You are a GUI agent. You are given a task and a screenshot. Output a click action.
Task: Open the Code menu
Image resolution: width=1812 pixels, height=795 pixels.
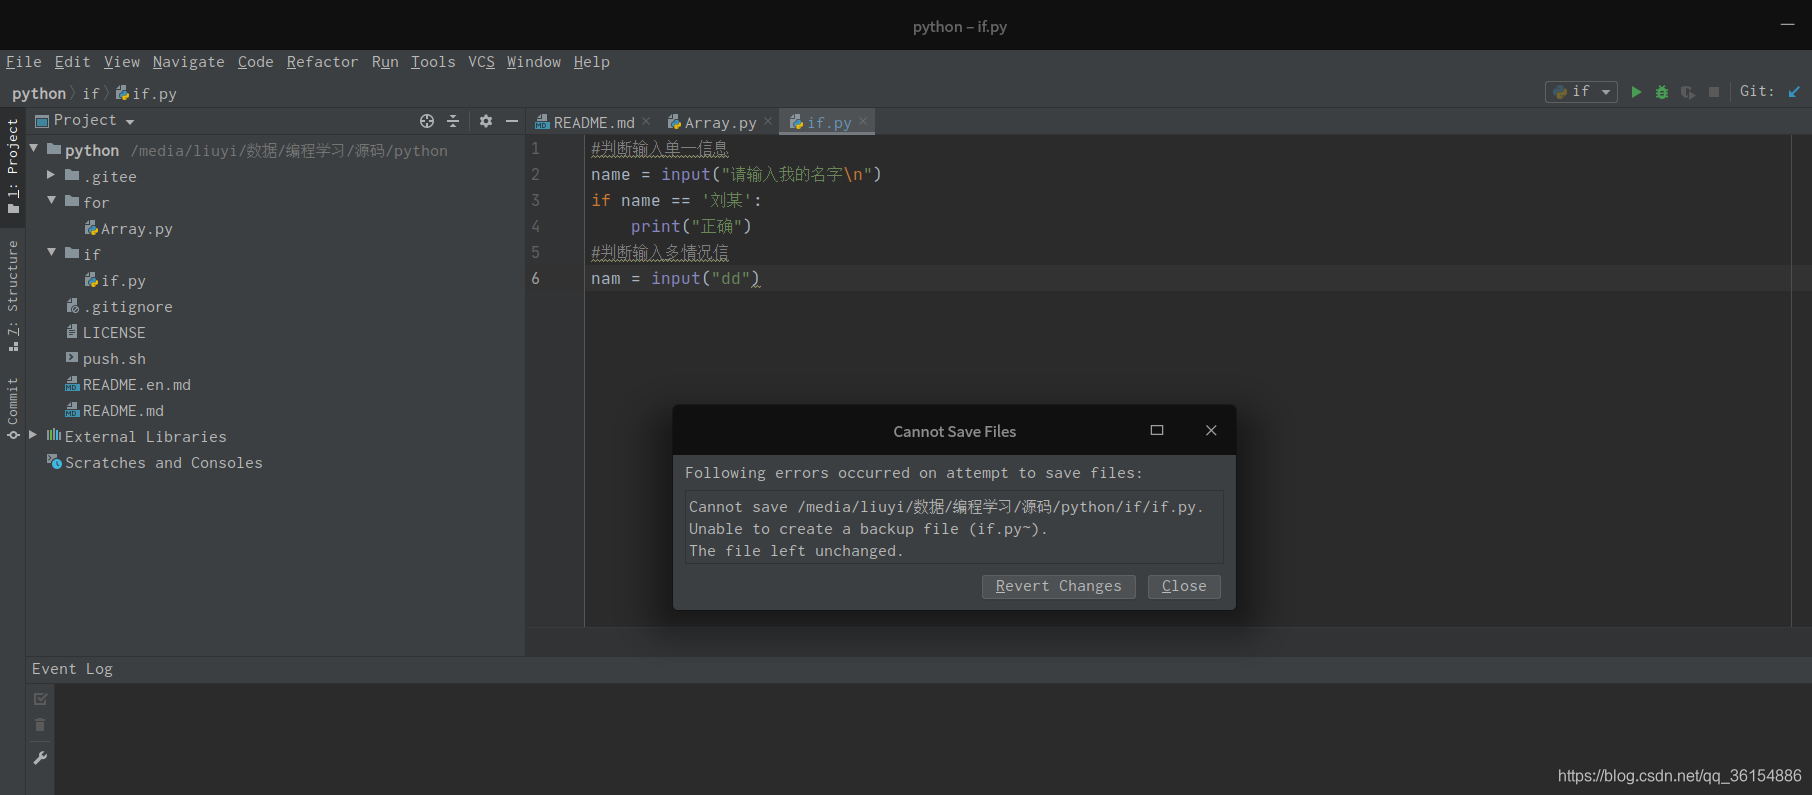click(255, 62)
